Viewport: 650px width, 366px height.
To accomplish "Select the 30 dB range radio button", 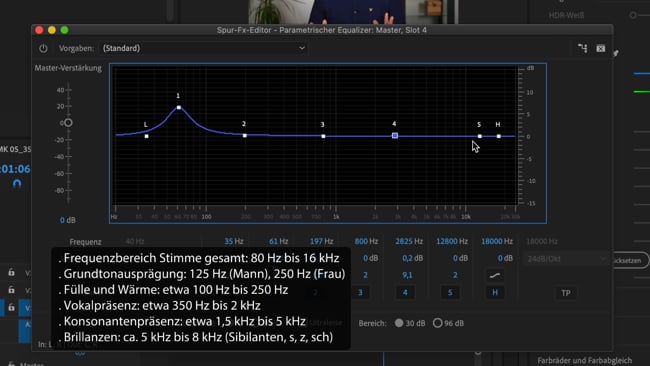I will [399, 323].
